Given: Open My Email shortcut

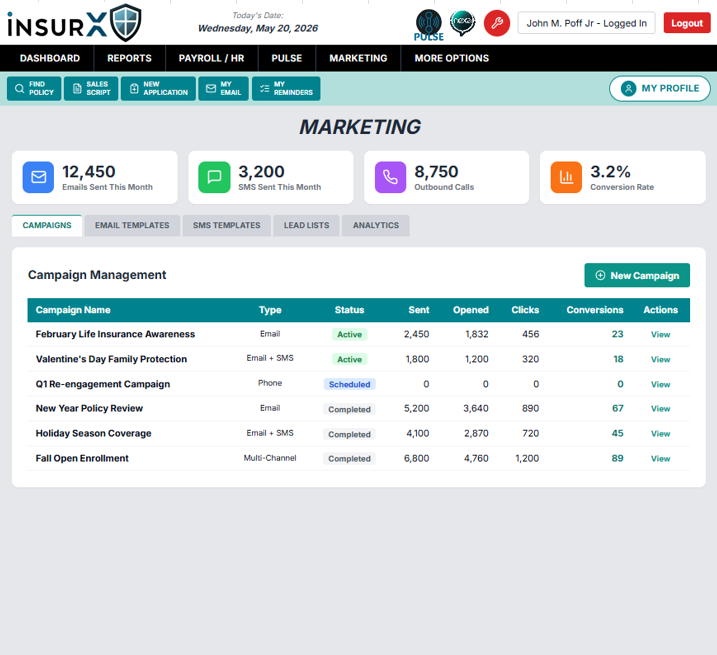Looking at the screenshot, I should point(224,88).
